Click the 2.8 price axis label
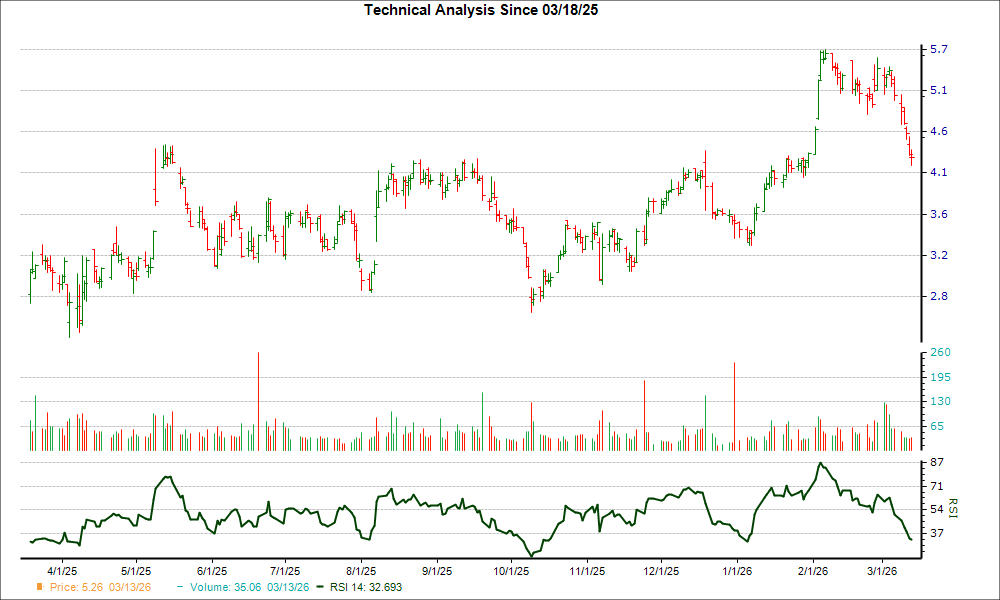This screenshot has width=1000, height=600. coord(940,296)
